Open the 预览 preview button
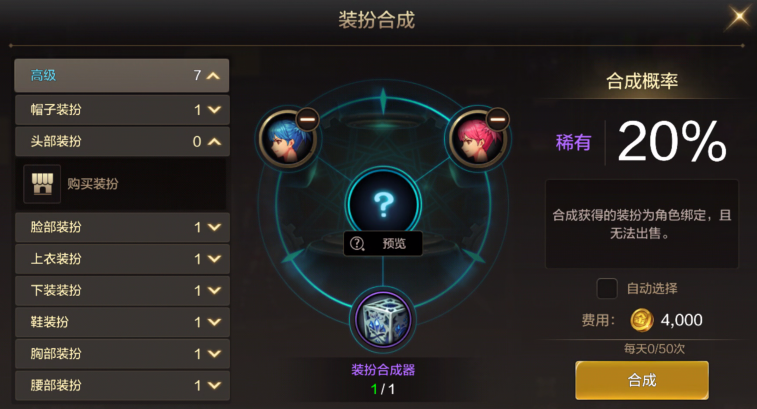 pos(383,243)
